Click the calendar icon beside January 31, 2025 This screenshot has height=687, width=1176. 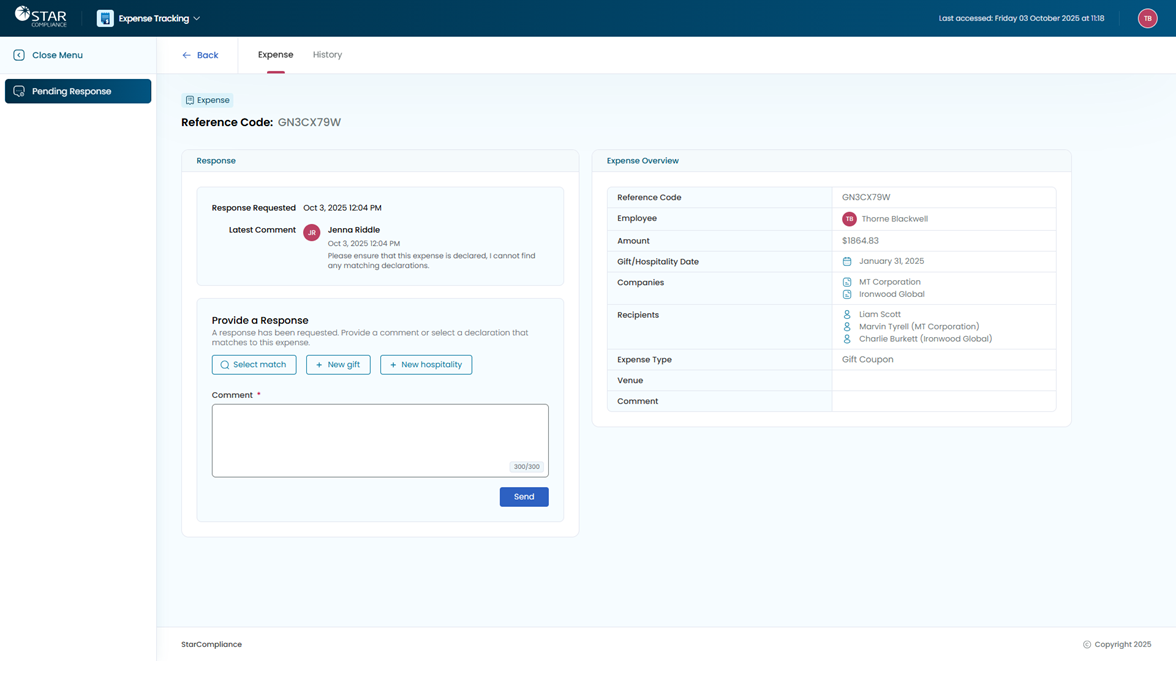click(x=847, y=262)
